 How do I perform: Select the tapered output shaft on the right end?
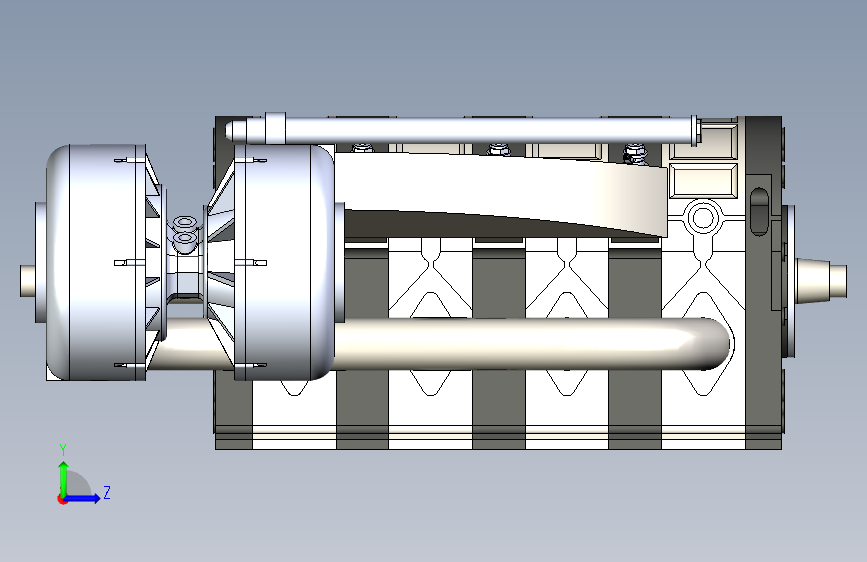[x=821, y=279]
